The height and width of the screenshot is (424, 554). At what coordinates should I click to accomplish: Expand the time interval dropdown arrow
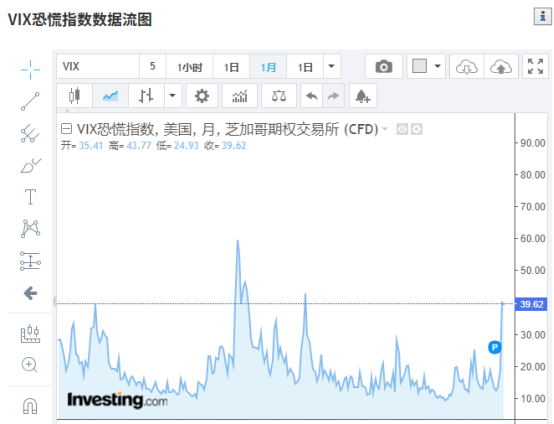[331, 66]
